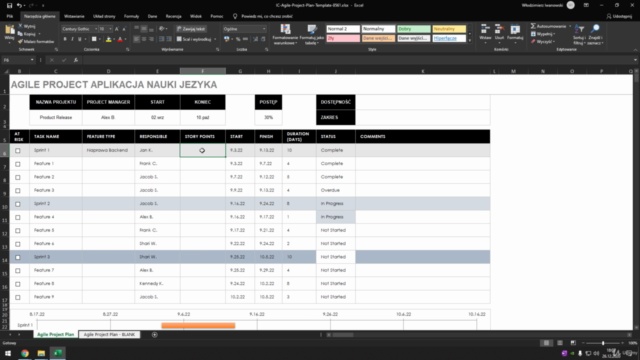Click the Wytnij (Cut) scissors icon
This screenshot has width=640, height=360.
20,26
